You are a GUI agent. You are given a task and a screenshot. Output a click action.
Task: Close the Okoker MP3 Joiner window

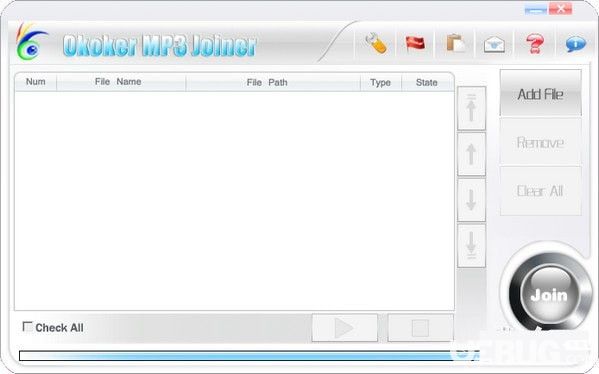click(x=560, y=9)
